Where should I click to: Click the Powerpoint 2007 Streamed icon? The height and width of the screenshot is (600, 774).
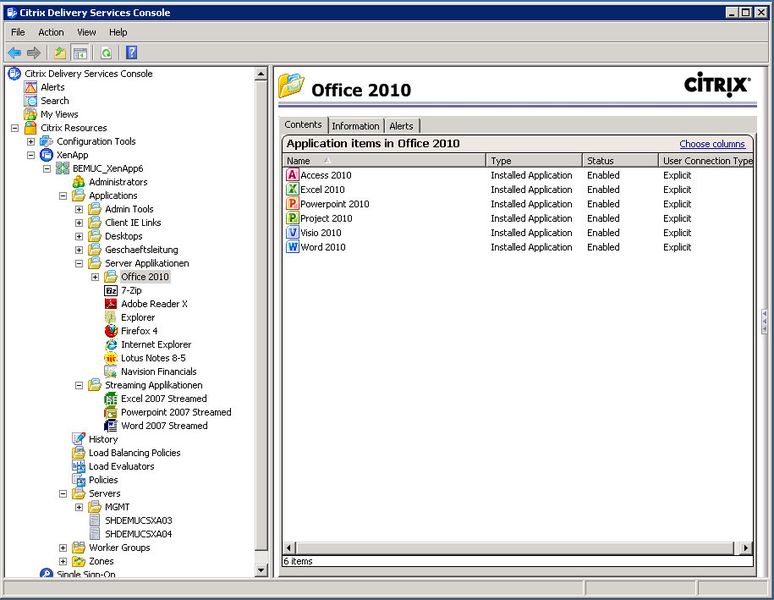[111, 412]
